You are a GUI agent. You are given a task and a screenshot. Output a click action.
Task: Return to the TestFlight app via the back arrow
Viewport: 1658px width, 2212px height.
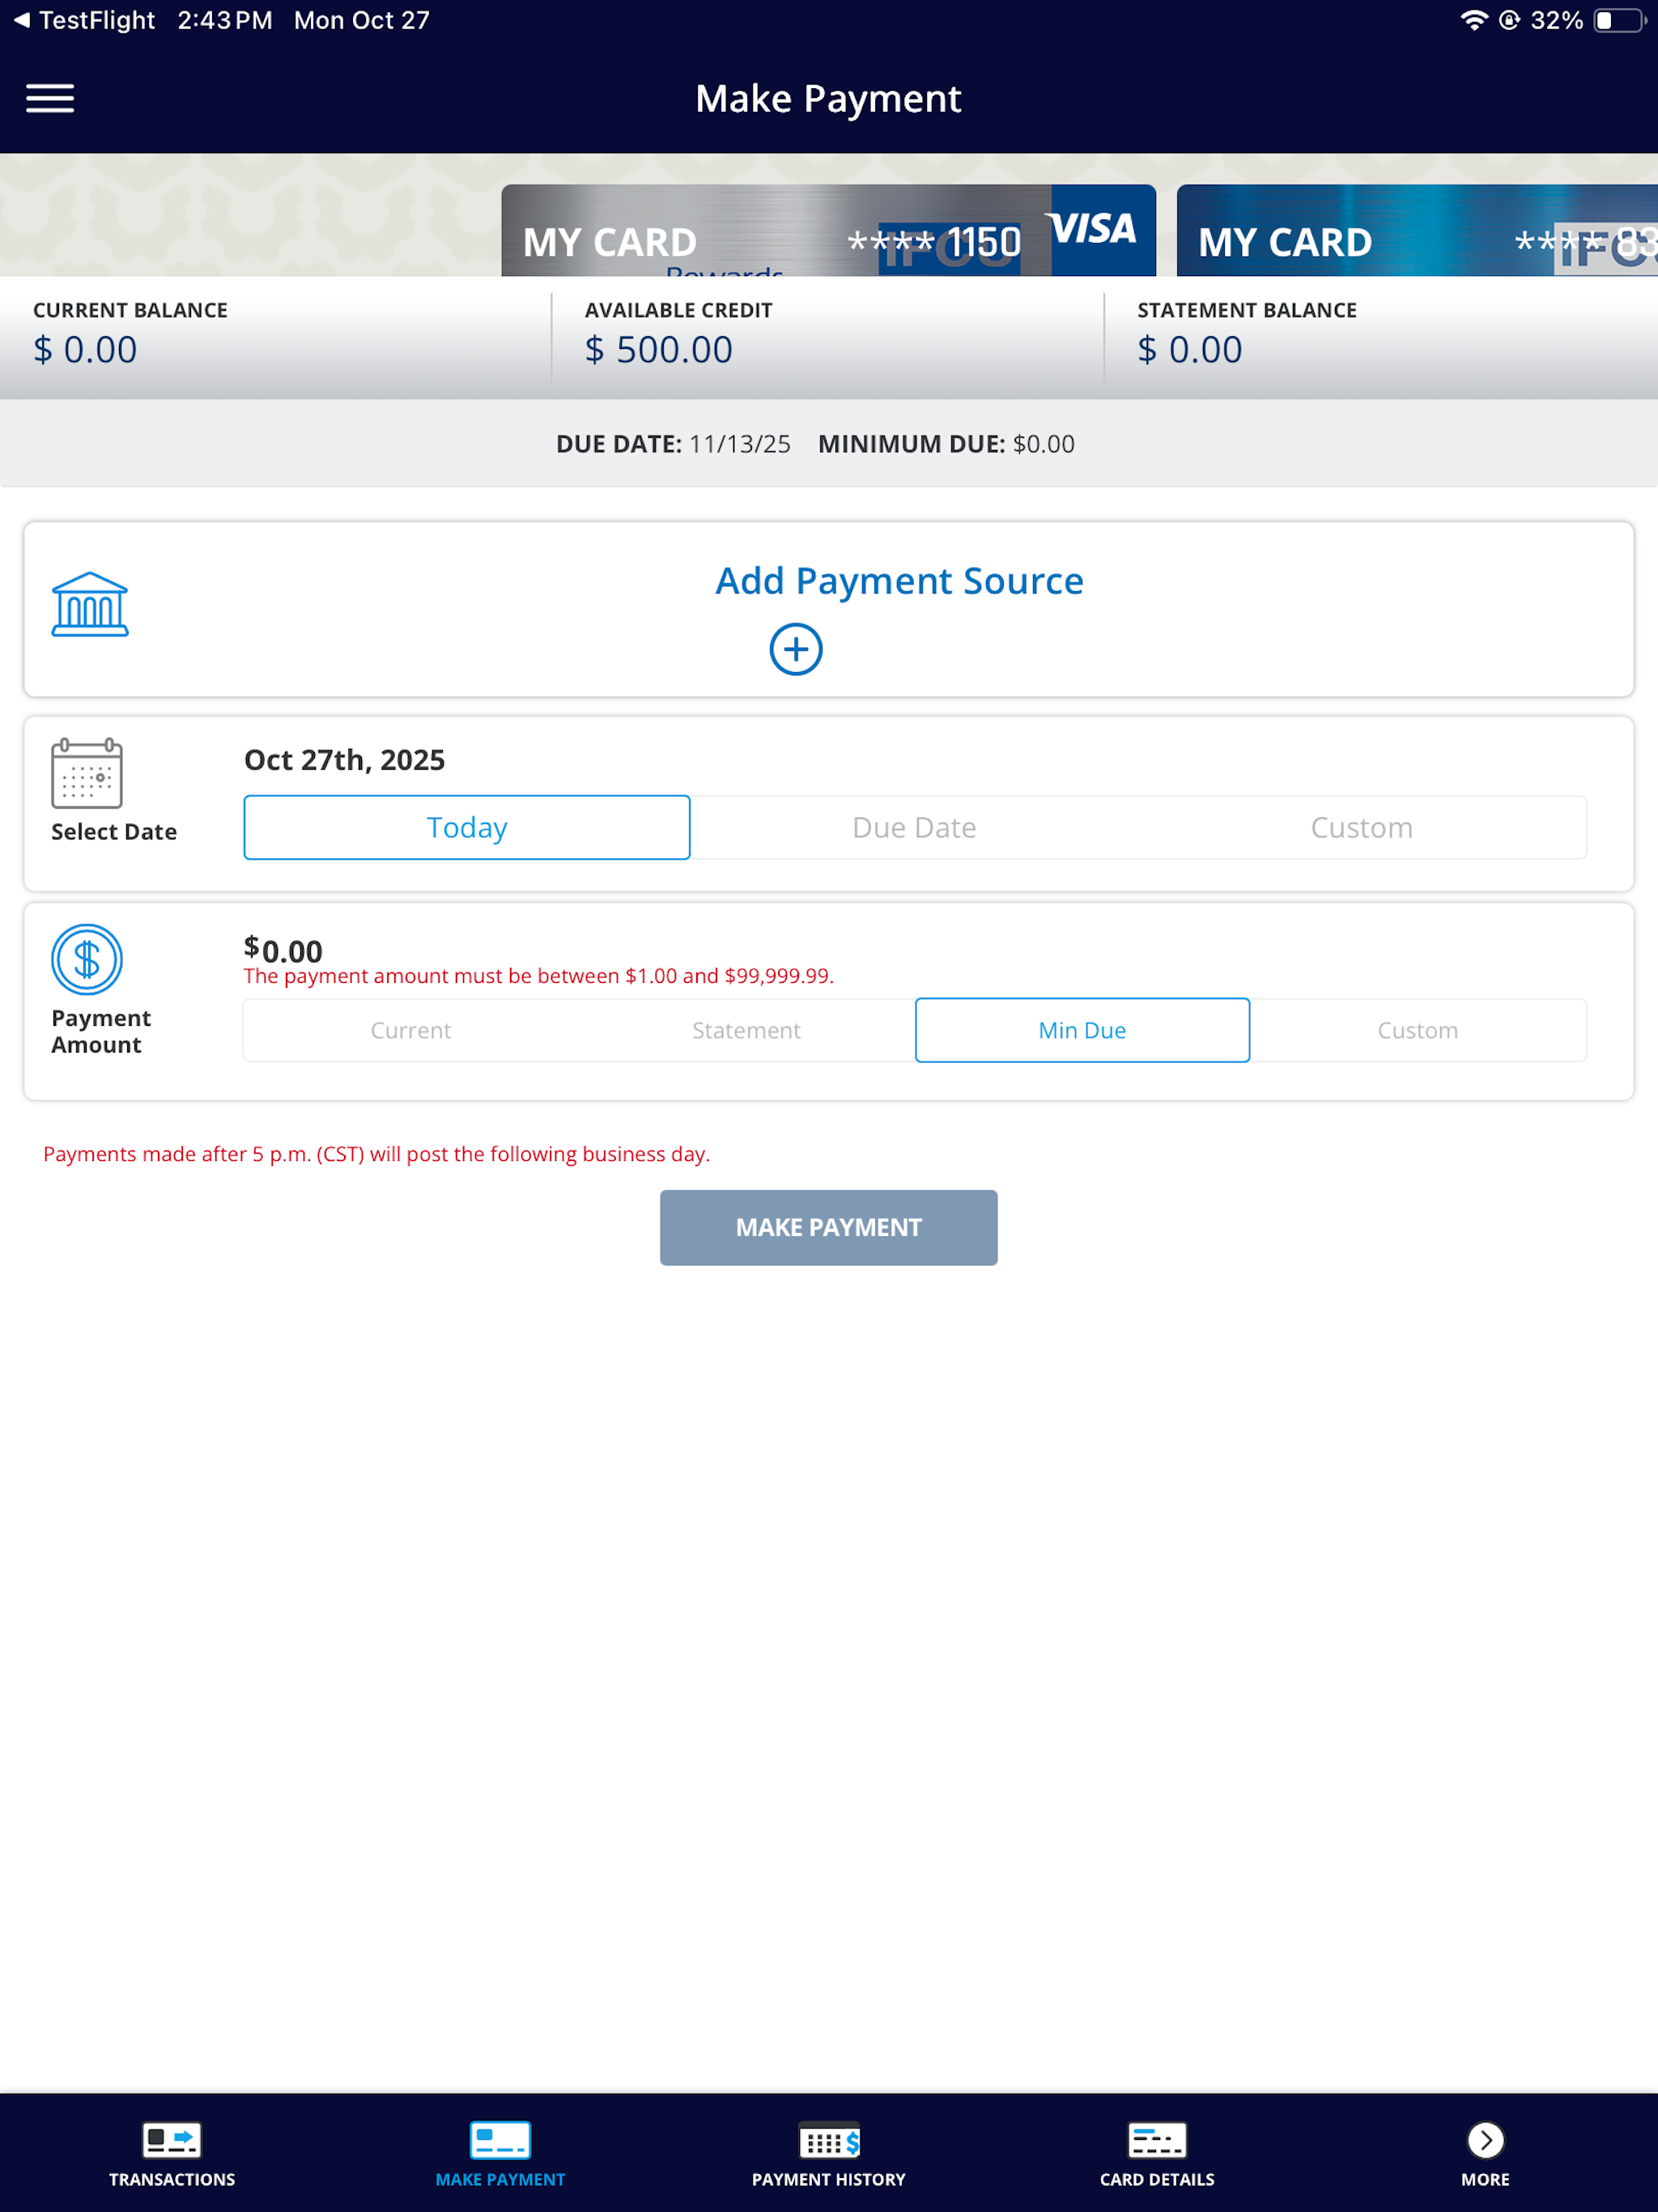[x=22, y=20]
